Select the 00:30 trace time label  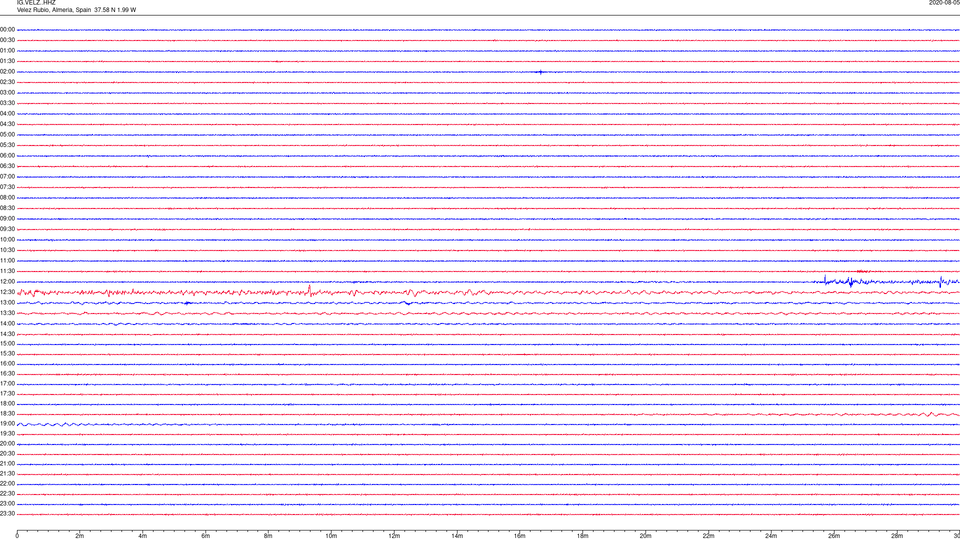tap(7, 40)
